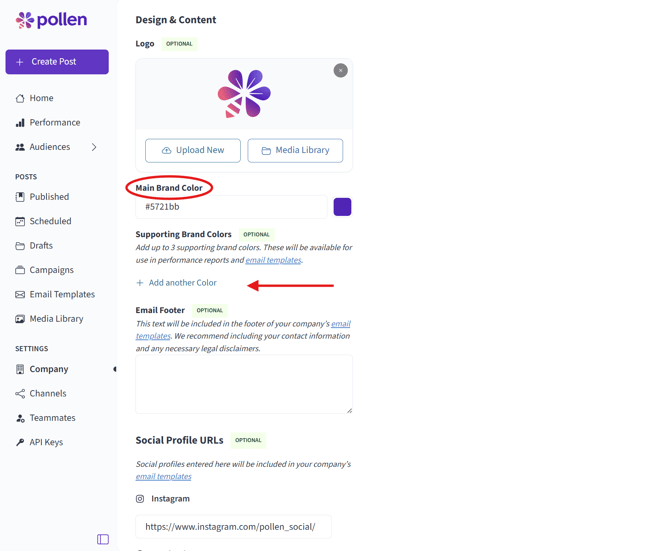
Task: Click the Create Post button
Action: click(57, 62)
